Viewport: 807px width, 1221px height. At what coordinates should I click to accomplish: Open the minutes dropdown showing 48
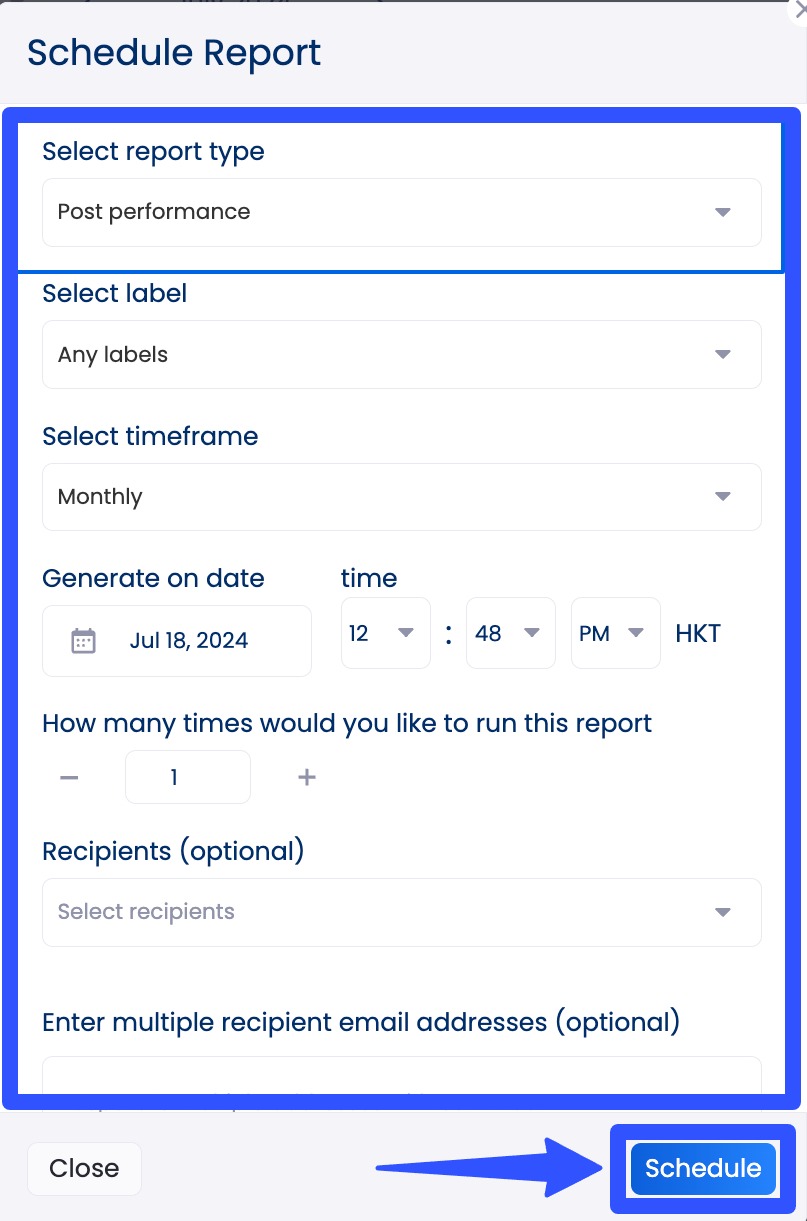pos(510,632)
